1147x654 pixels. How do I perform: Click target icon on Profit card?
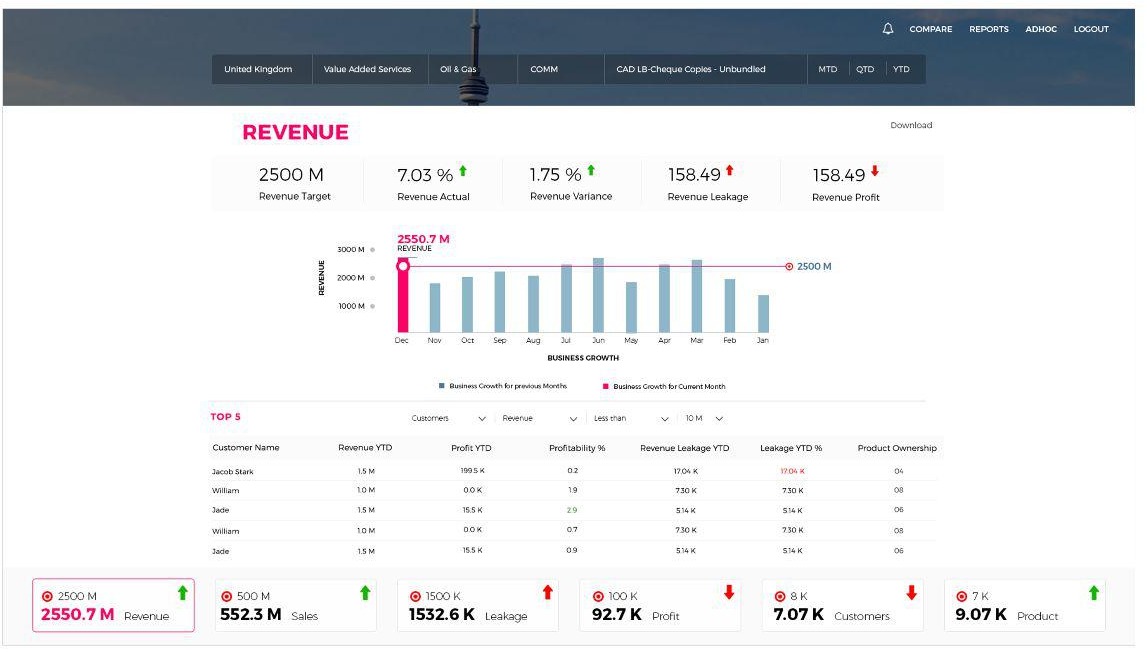point(598,597)
